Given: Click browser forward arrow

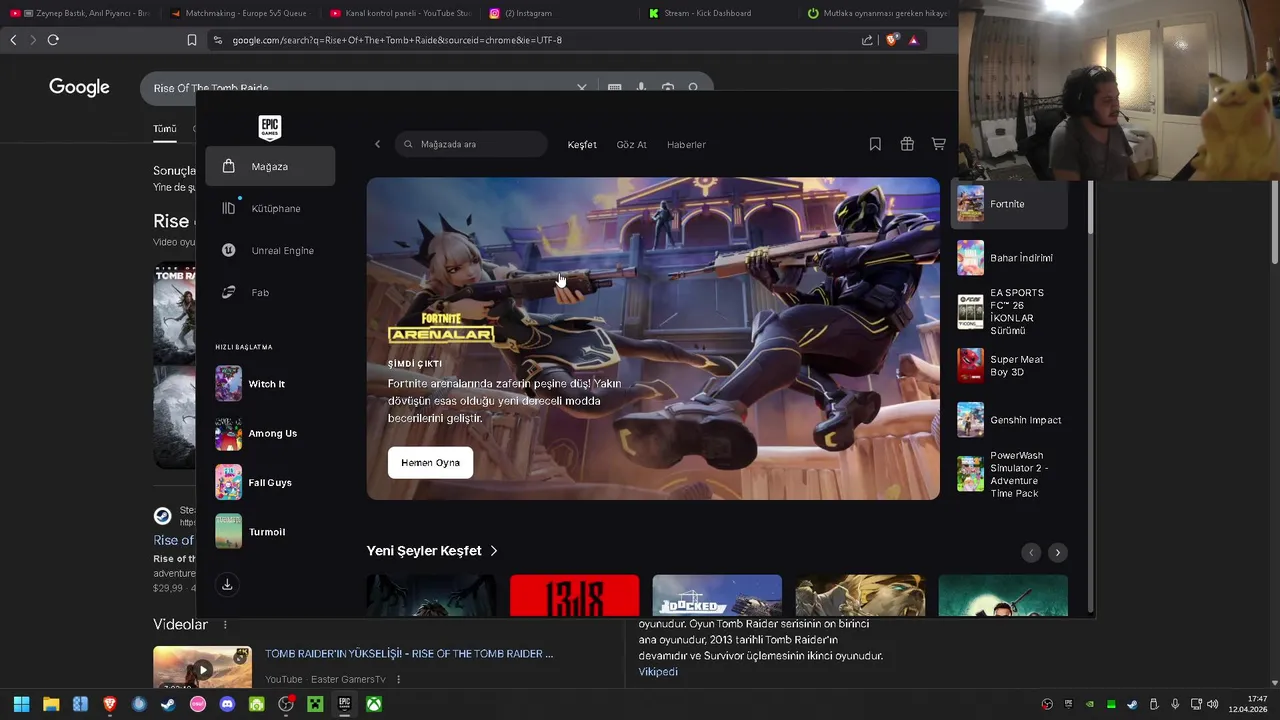Looking at the screenshot, I should tap(33, 40).
